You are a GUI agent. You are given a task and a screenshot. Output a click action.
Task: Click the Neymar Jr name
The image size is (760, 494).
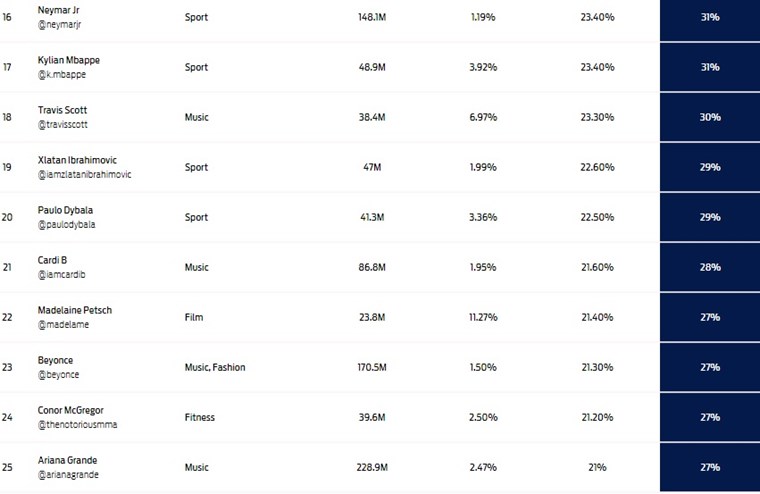point(61,10)
